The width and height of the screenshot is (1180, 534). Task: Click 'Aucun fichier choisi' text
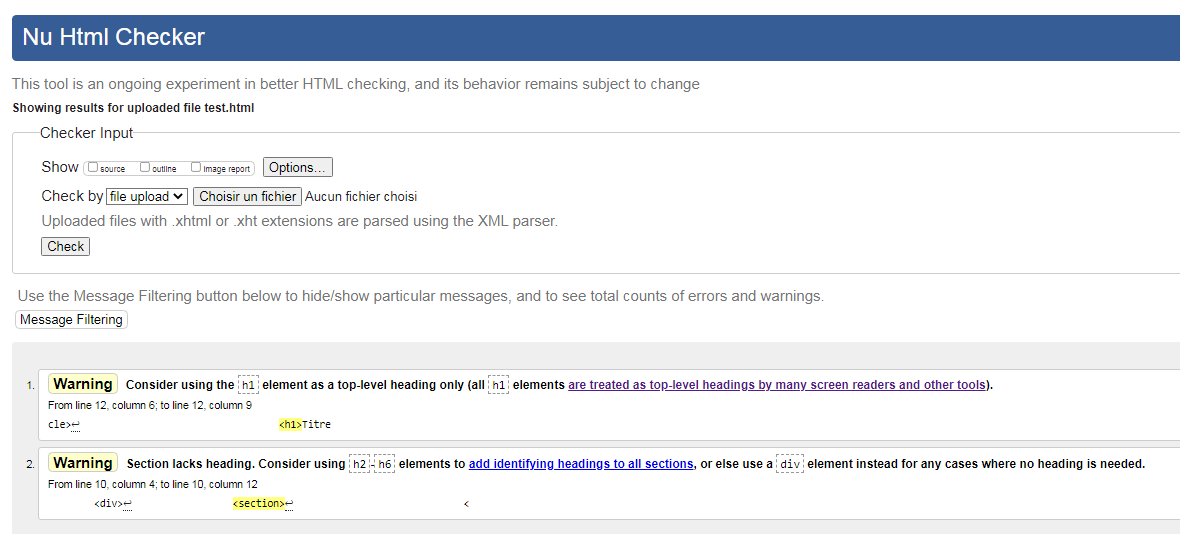coord(361,196)
